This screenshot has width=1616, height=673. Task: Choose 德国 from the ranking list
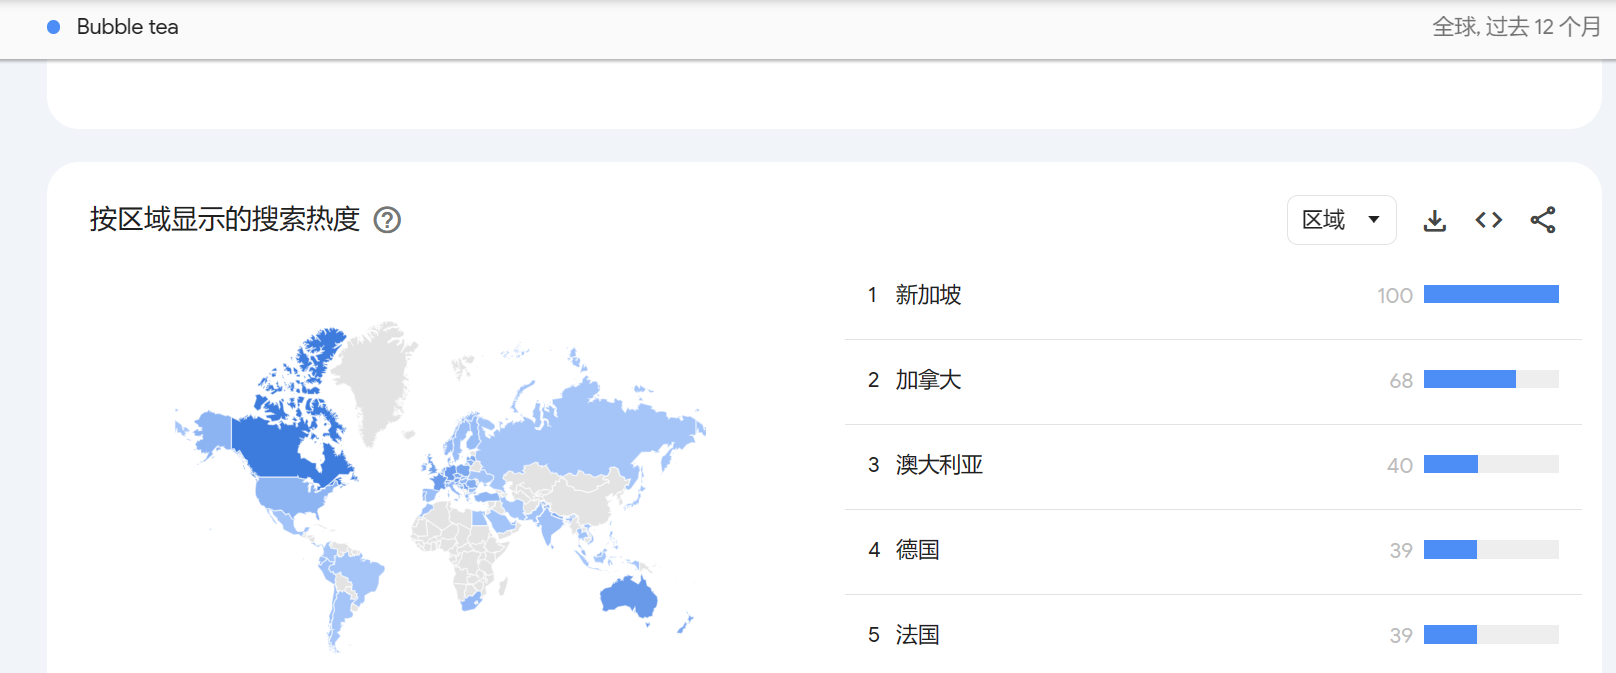(x=917, y=550)
